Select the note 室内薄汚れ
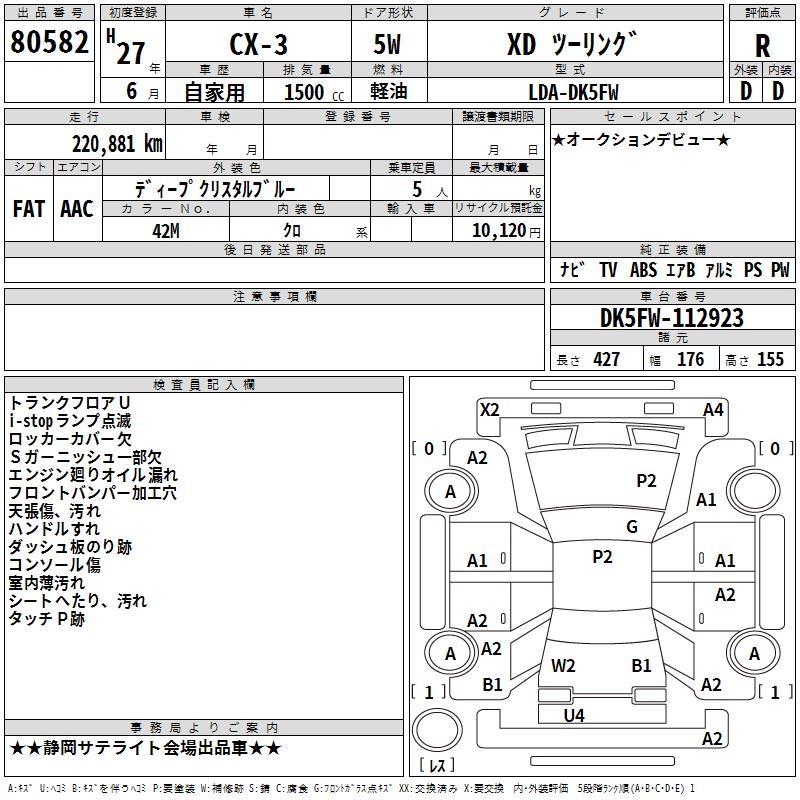Viewport: 800px width, 800px height. click(47, 583)
